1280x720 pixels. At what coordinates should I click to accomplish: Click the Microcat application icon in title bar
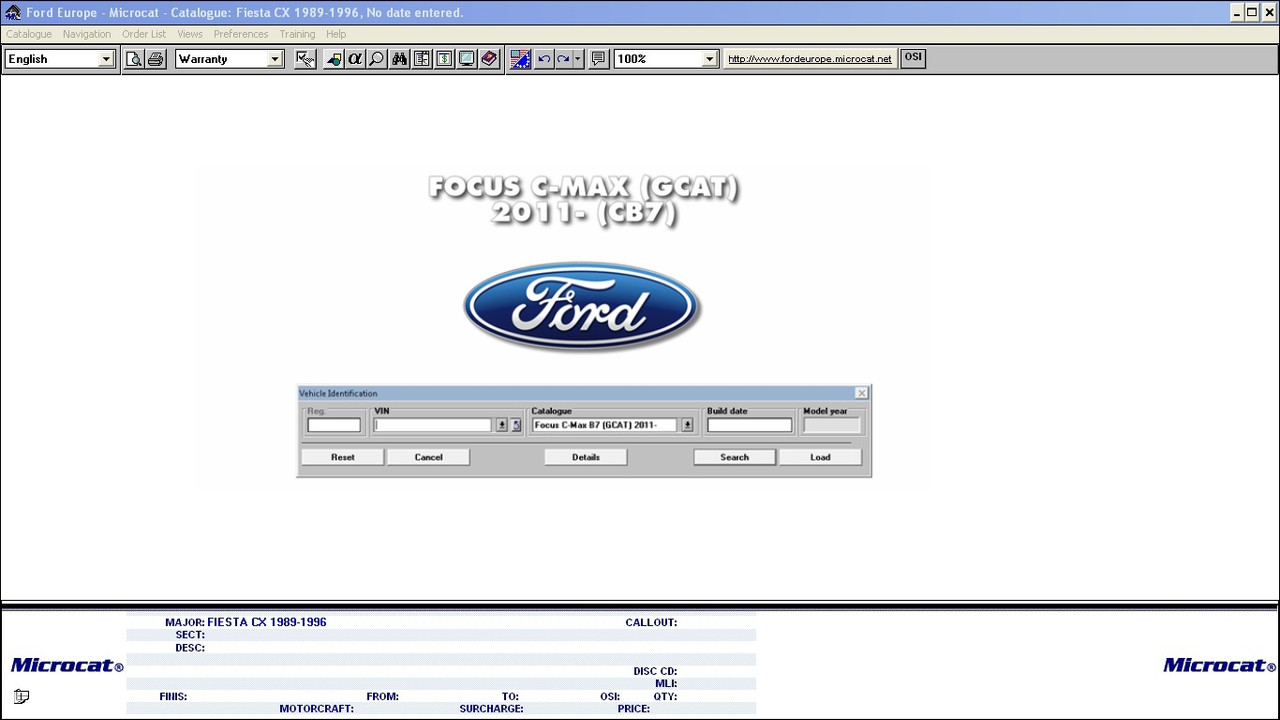pos(13,13)
